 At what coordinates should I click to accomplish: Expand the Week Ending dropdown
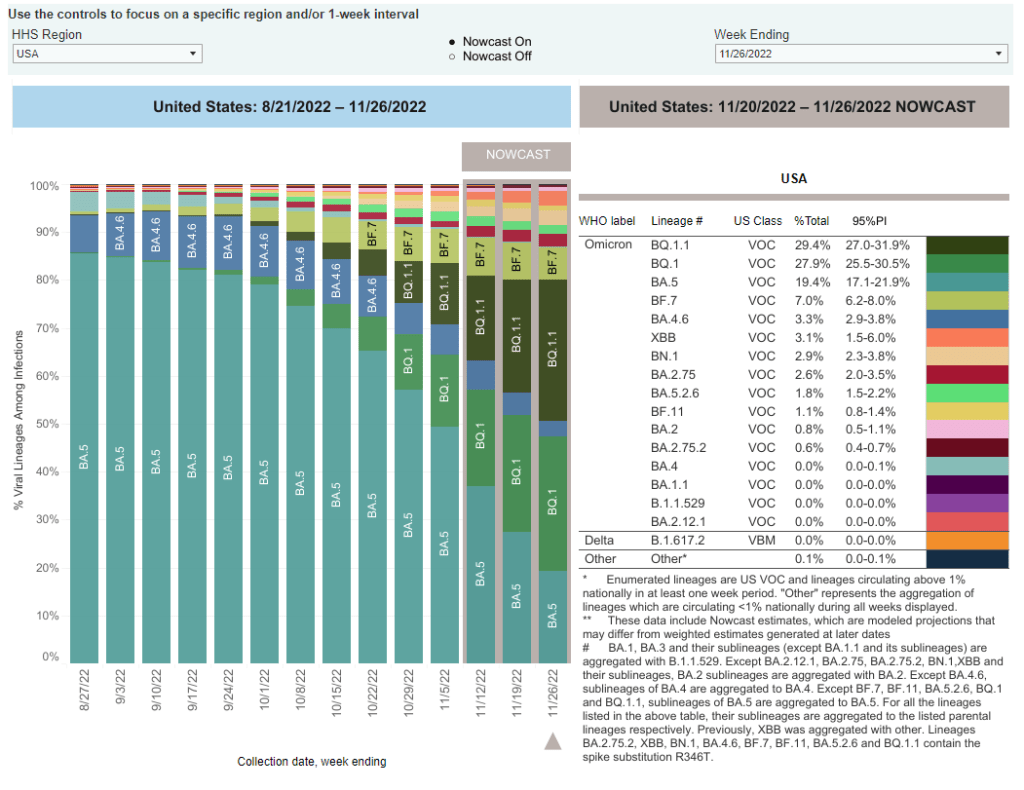click(x=861, y=54)
